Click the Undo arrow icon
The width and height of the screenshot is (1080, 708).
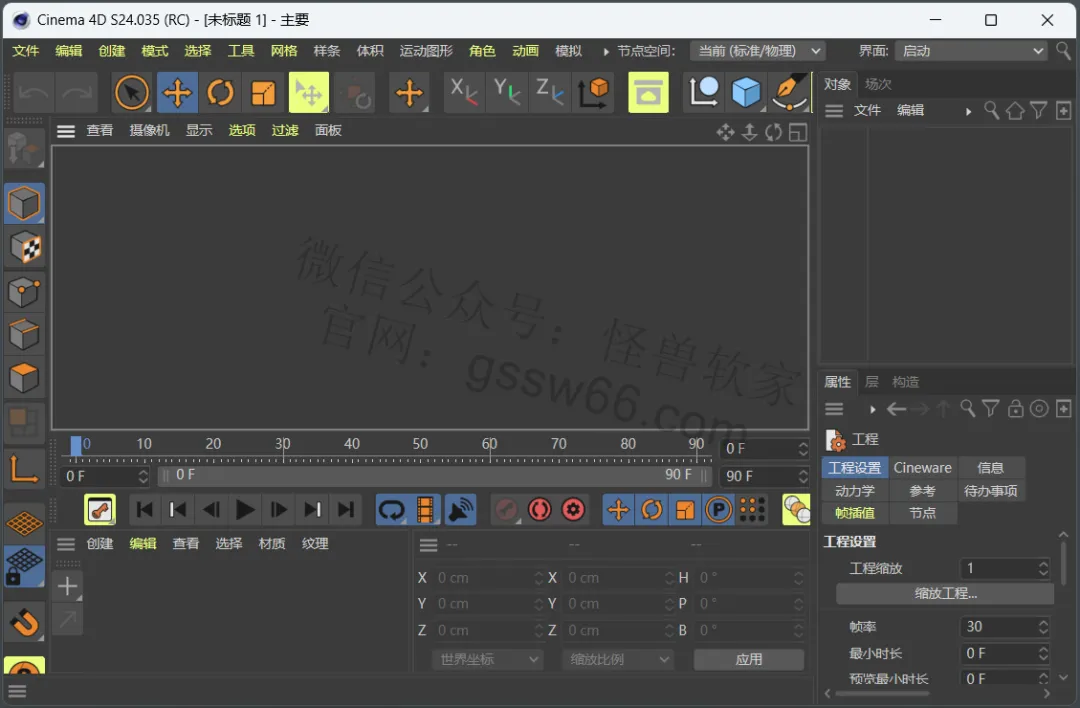pos(33,92)
